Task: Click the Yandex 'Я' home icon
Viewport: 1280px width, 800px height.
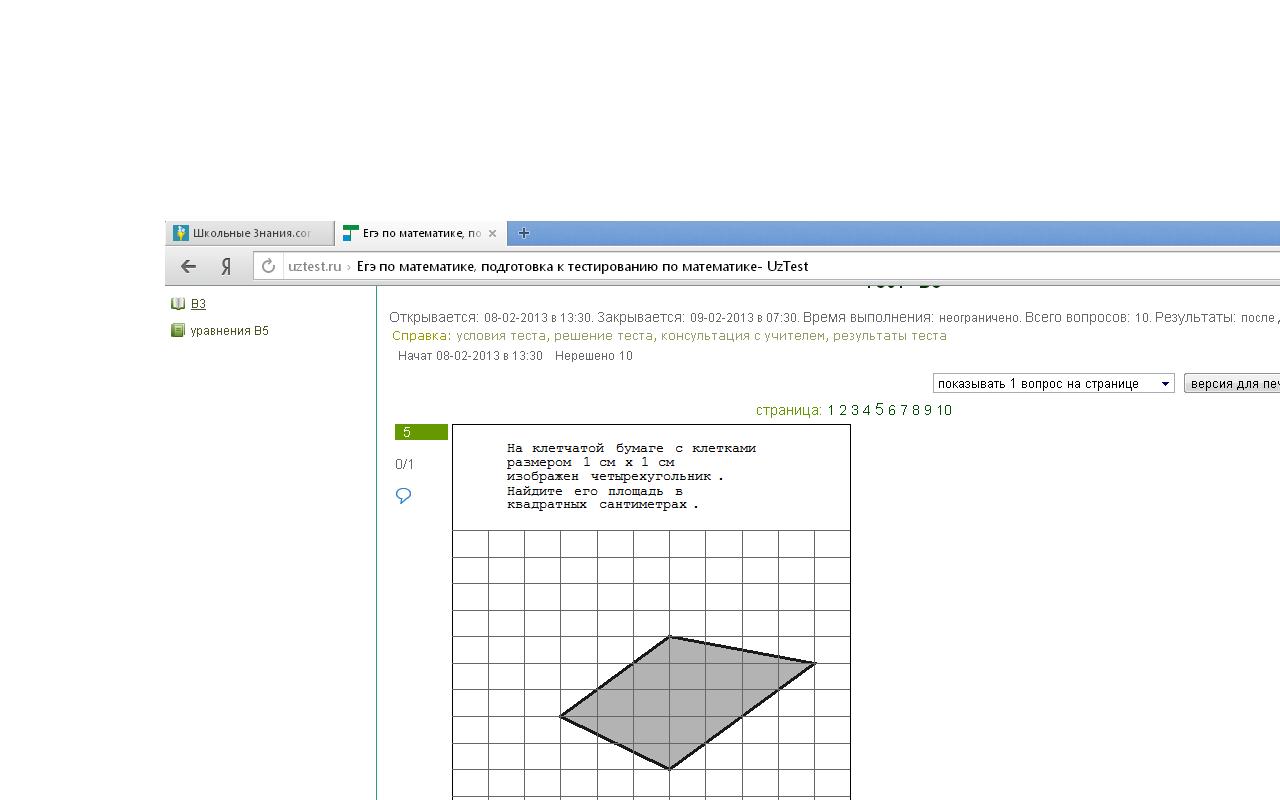Action: point(227,266)
